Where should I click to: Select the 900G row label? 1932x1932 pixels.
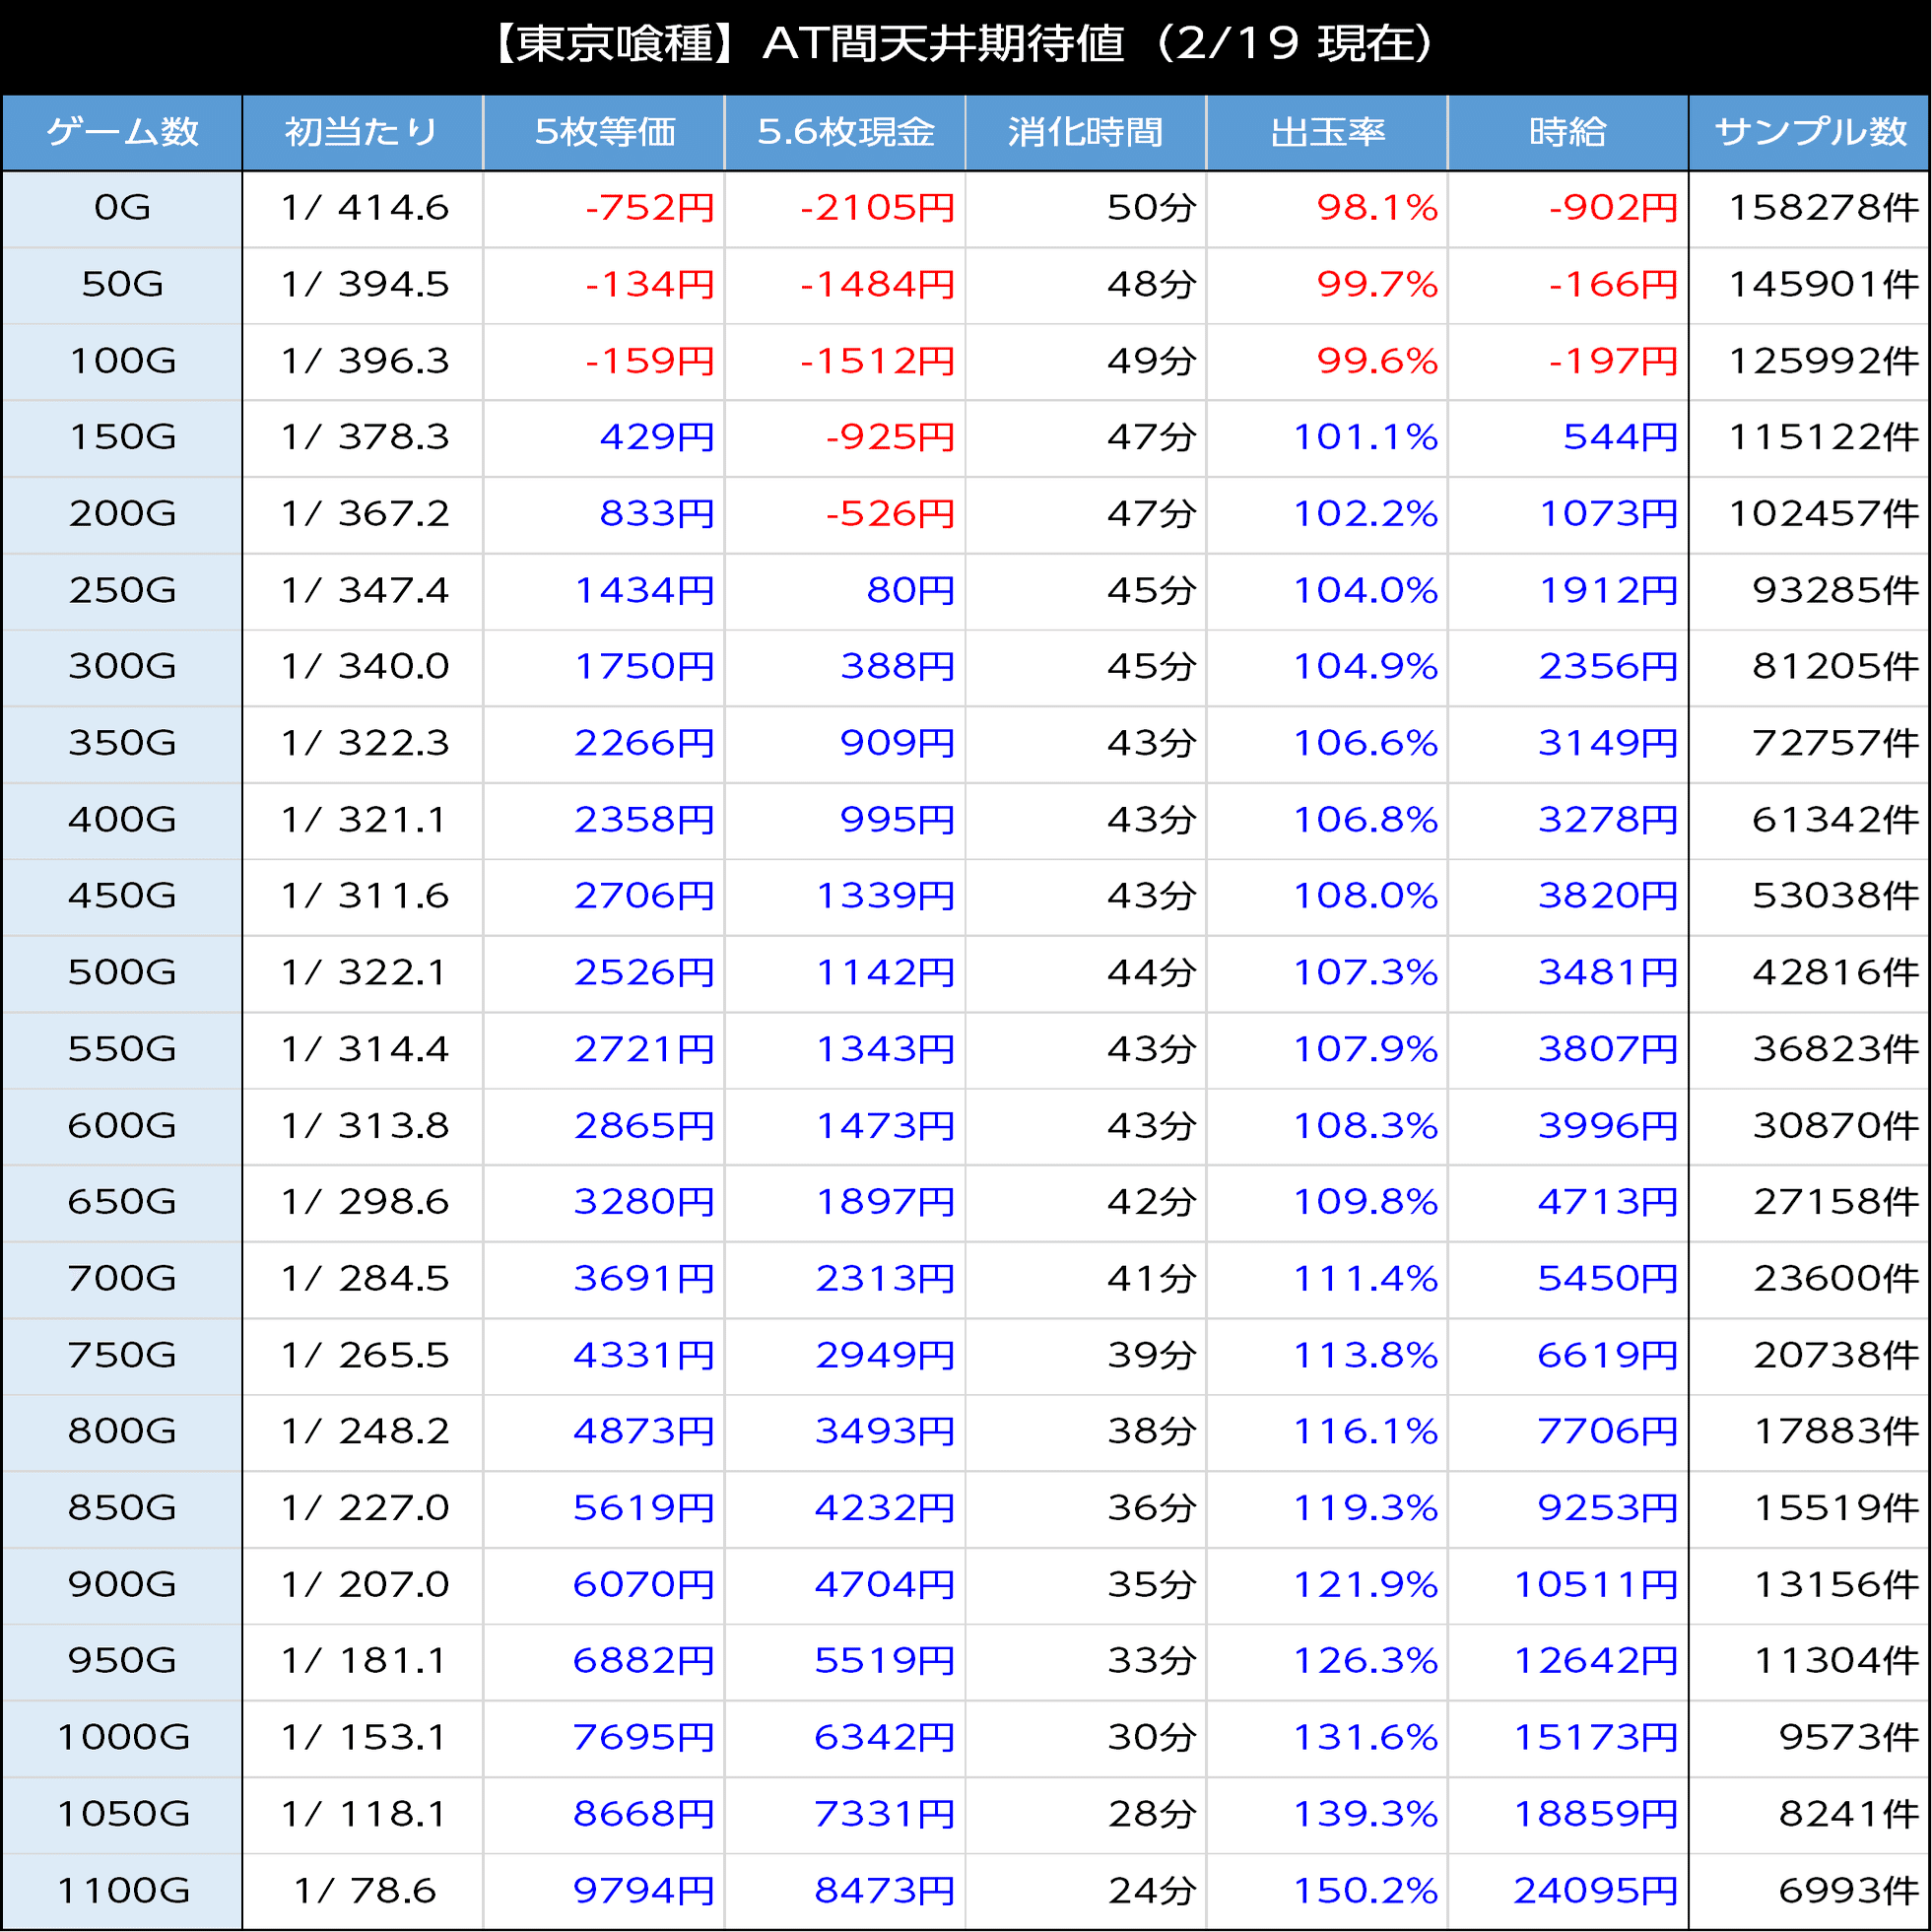click(122, 1585)
